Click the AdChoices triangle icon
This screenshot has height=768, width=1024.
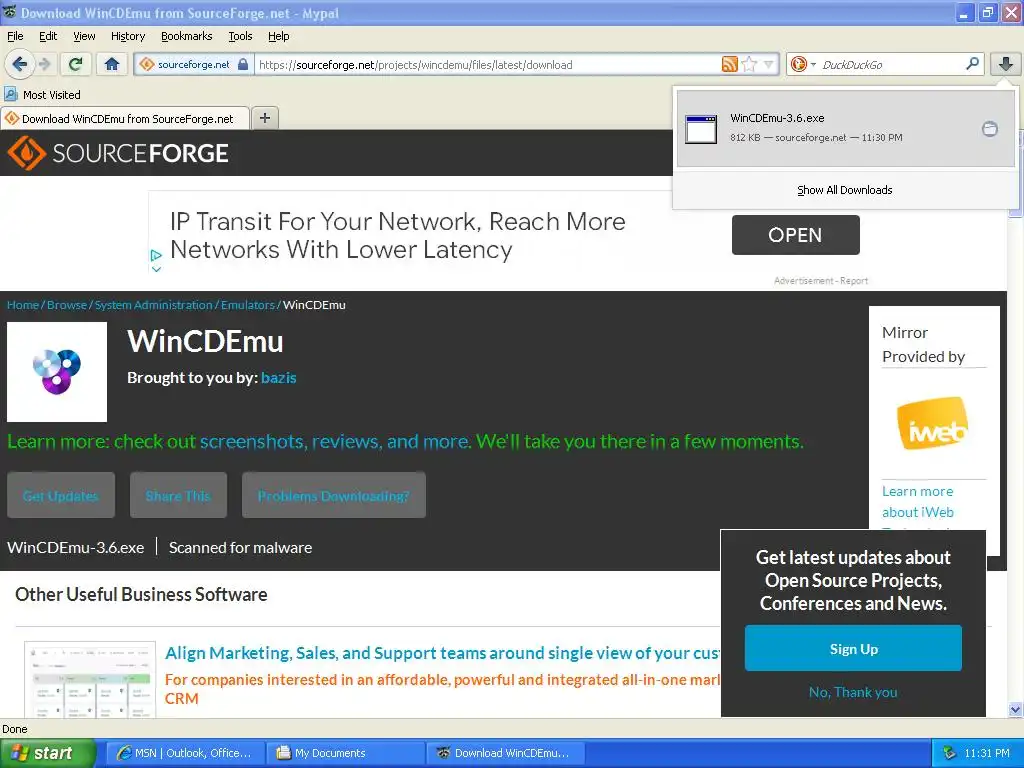pos(156,255)
